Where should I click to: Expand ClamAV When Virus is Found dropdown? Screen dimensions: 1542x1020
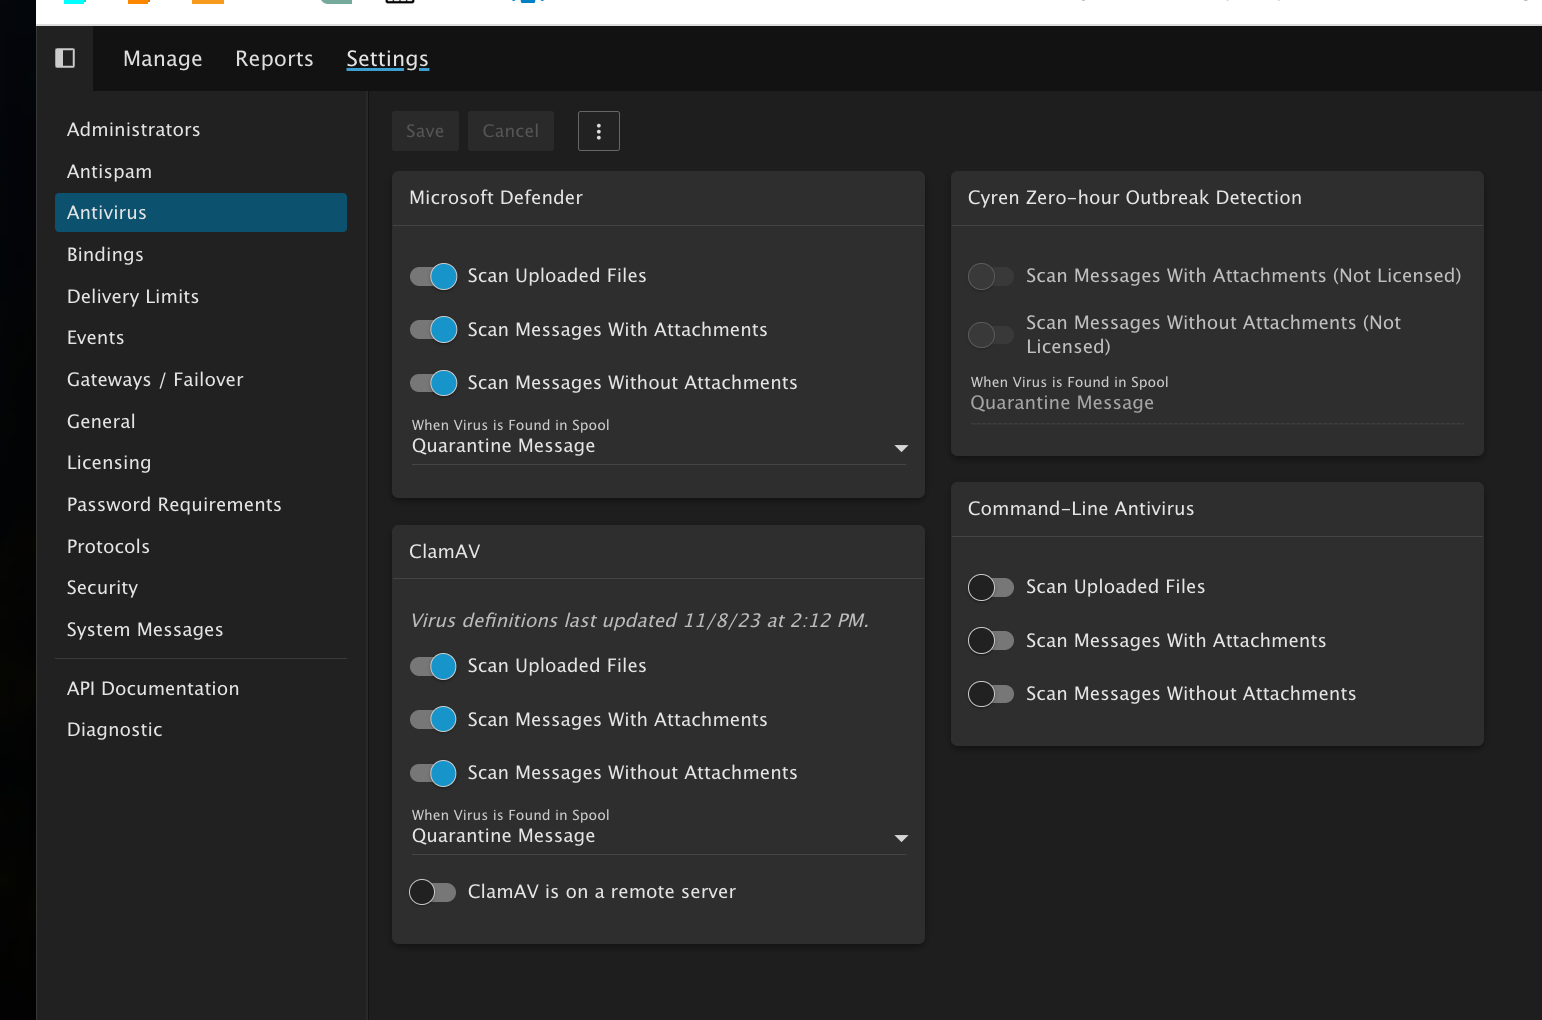tap(659, 837)
